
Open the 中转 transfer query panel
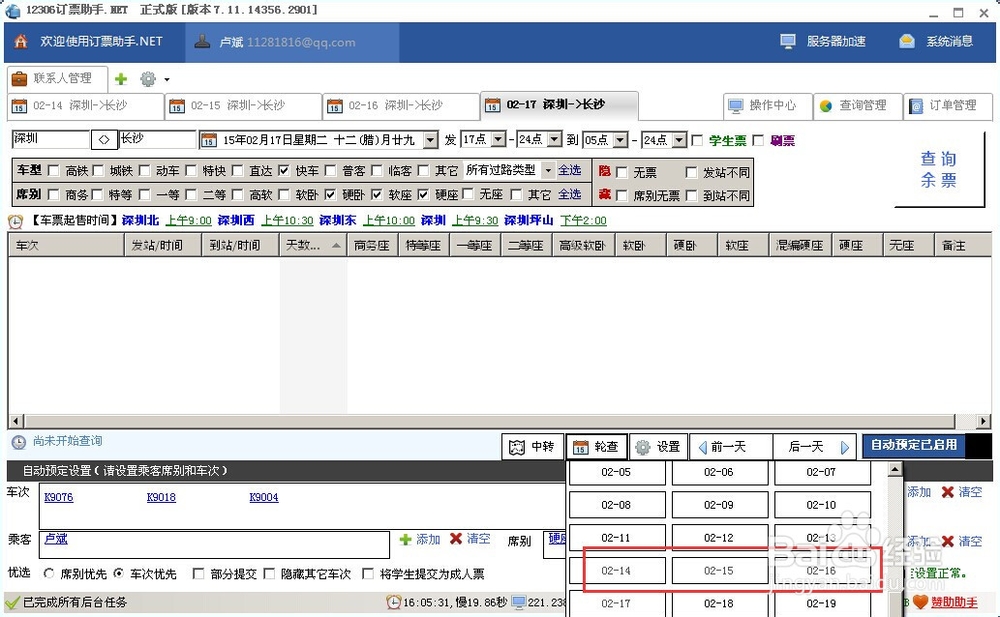532,446
